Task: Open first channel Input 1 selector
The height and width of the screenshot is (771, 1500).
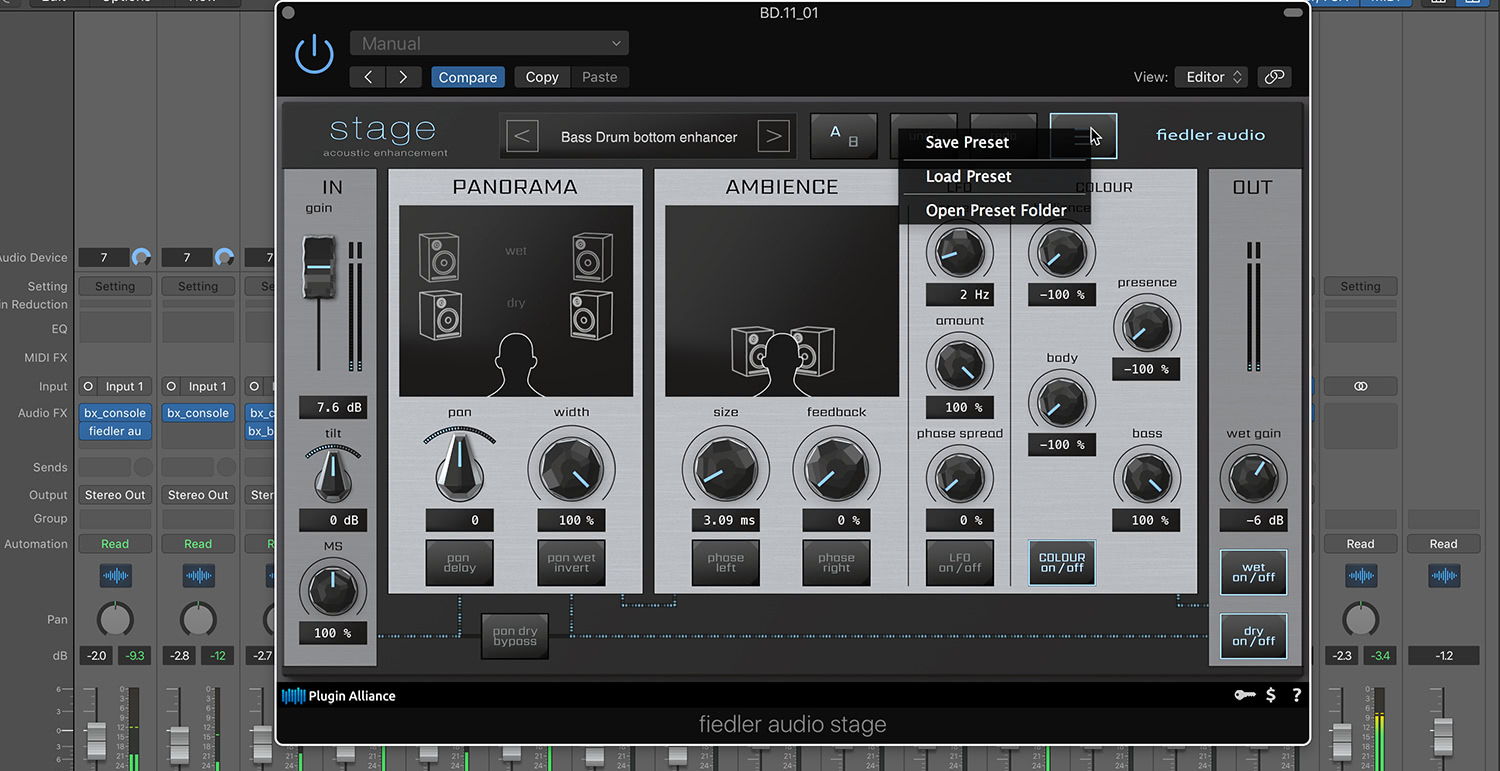Action: coord(125,386)
